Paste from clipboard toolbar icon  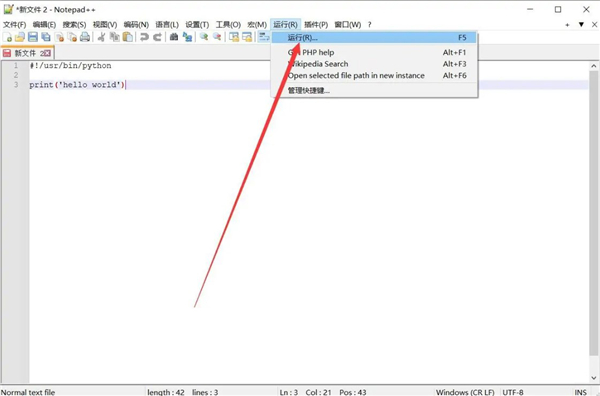click(128, 37)
